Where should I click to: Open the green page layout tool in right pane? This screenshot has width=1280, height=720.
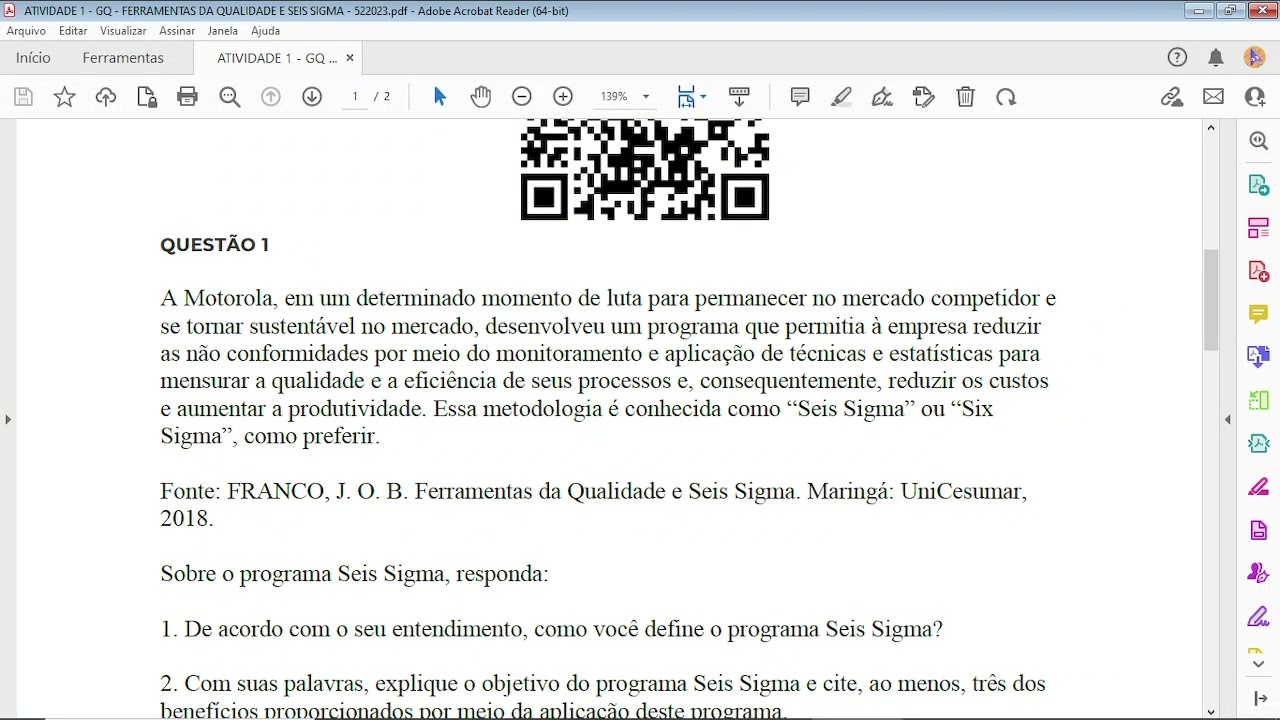coord(1259,400)
